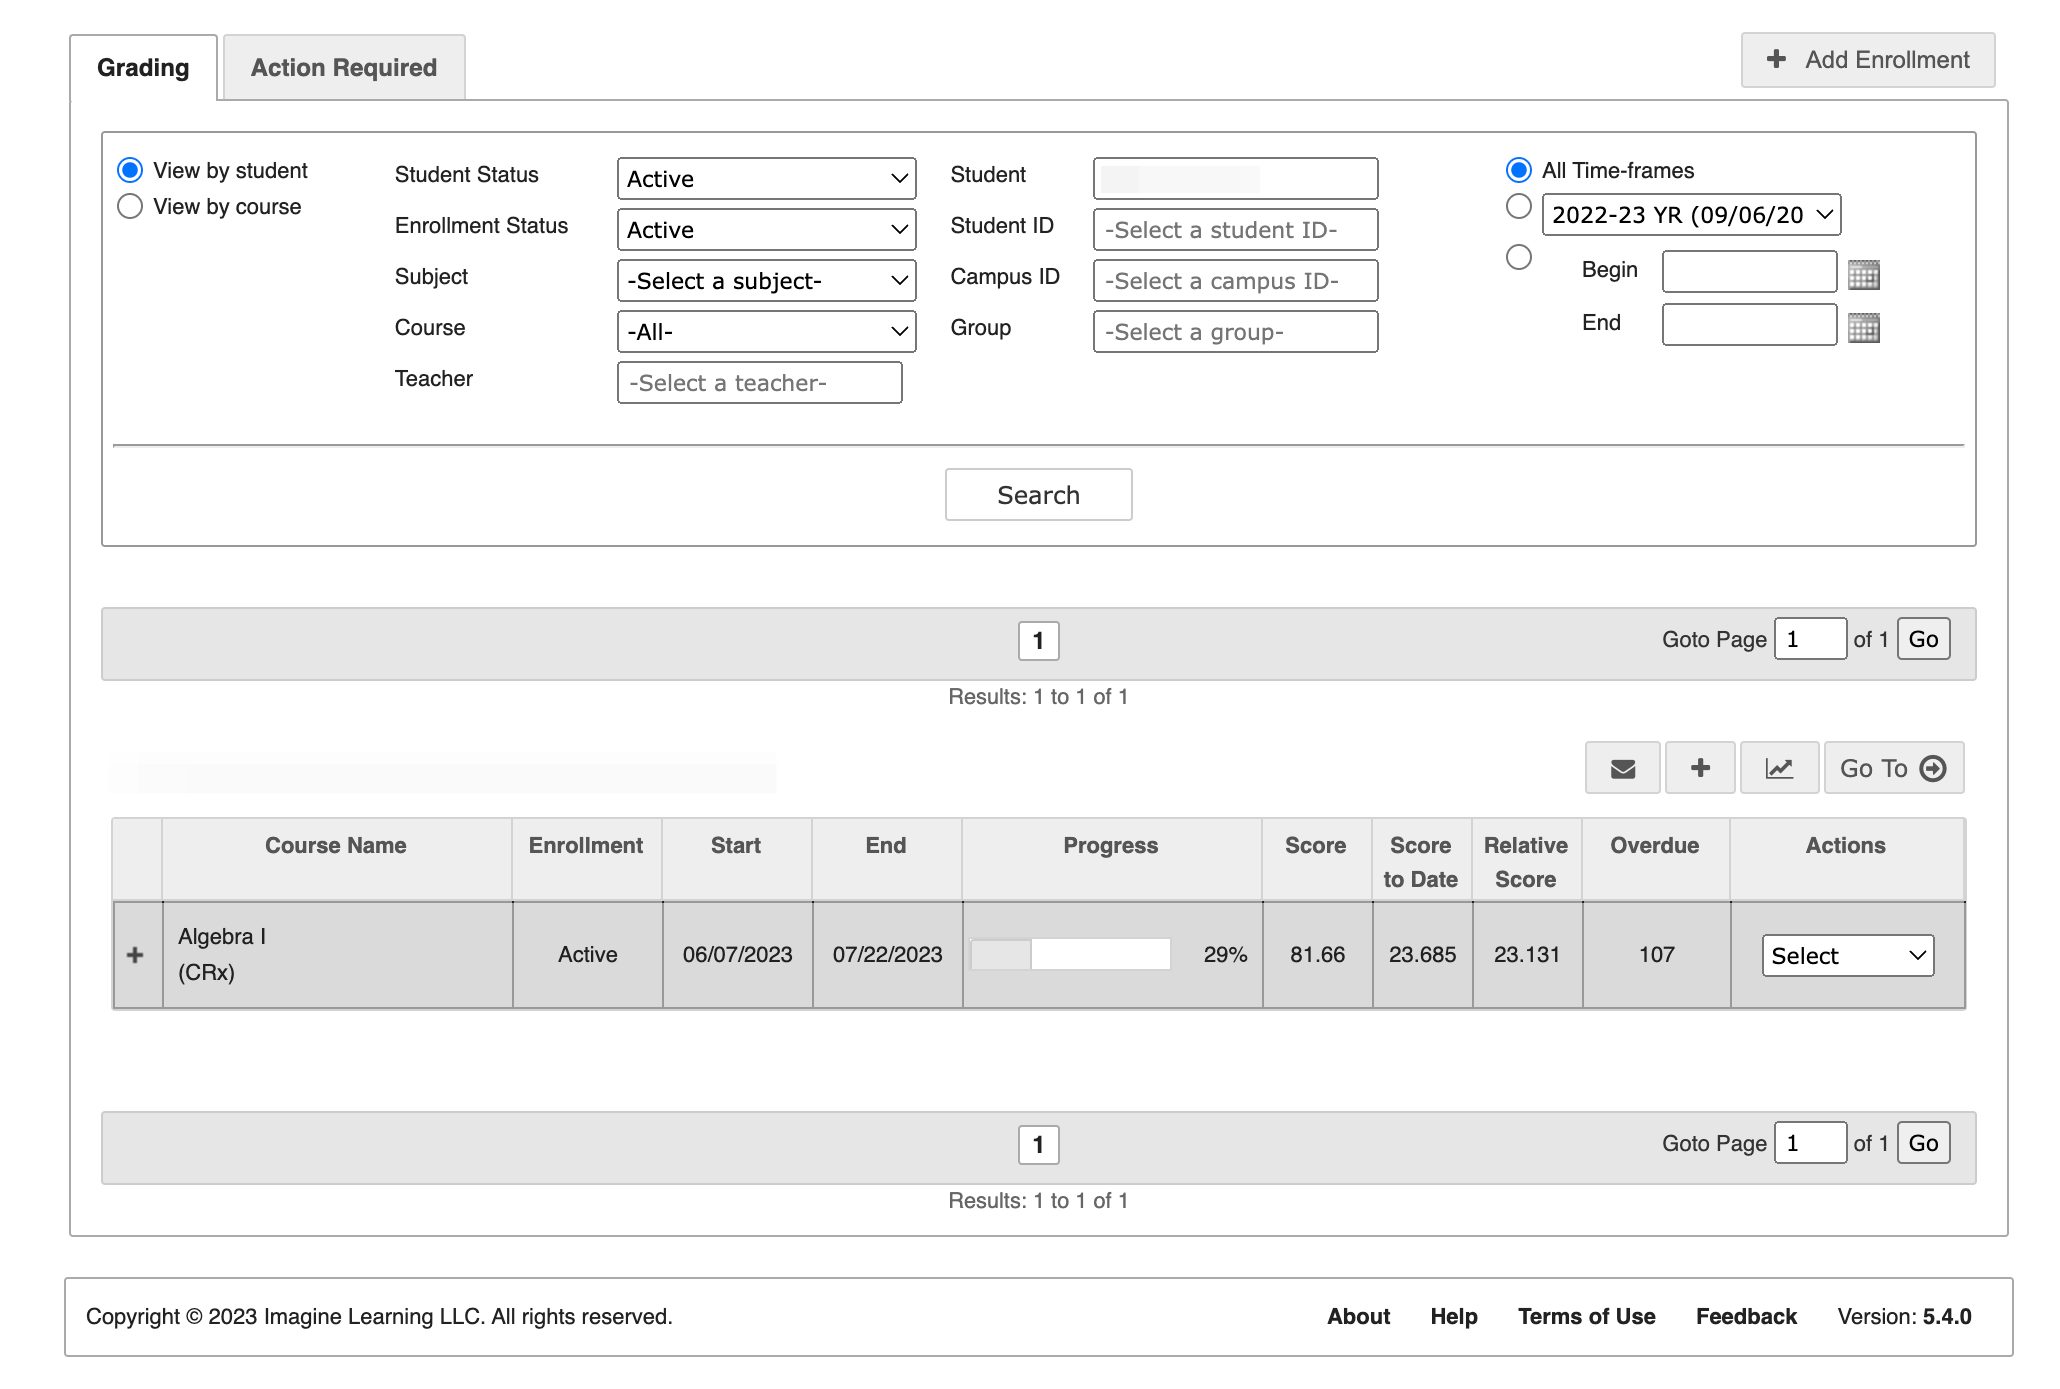The width and height of the screenshot is (2060, 1389).
Task: Click page 1 in top pagination
Action: (1038, 640)
